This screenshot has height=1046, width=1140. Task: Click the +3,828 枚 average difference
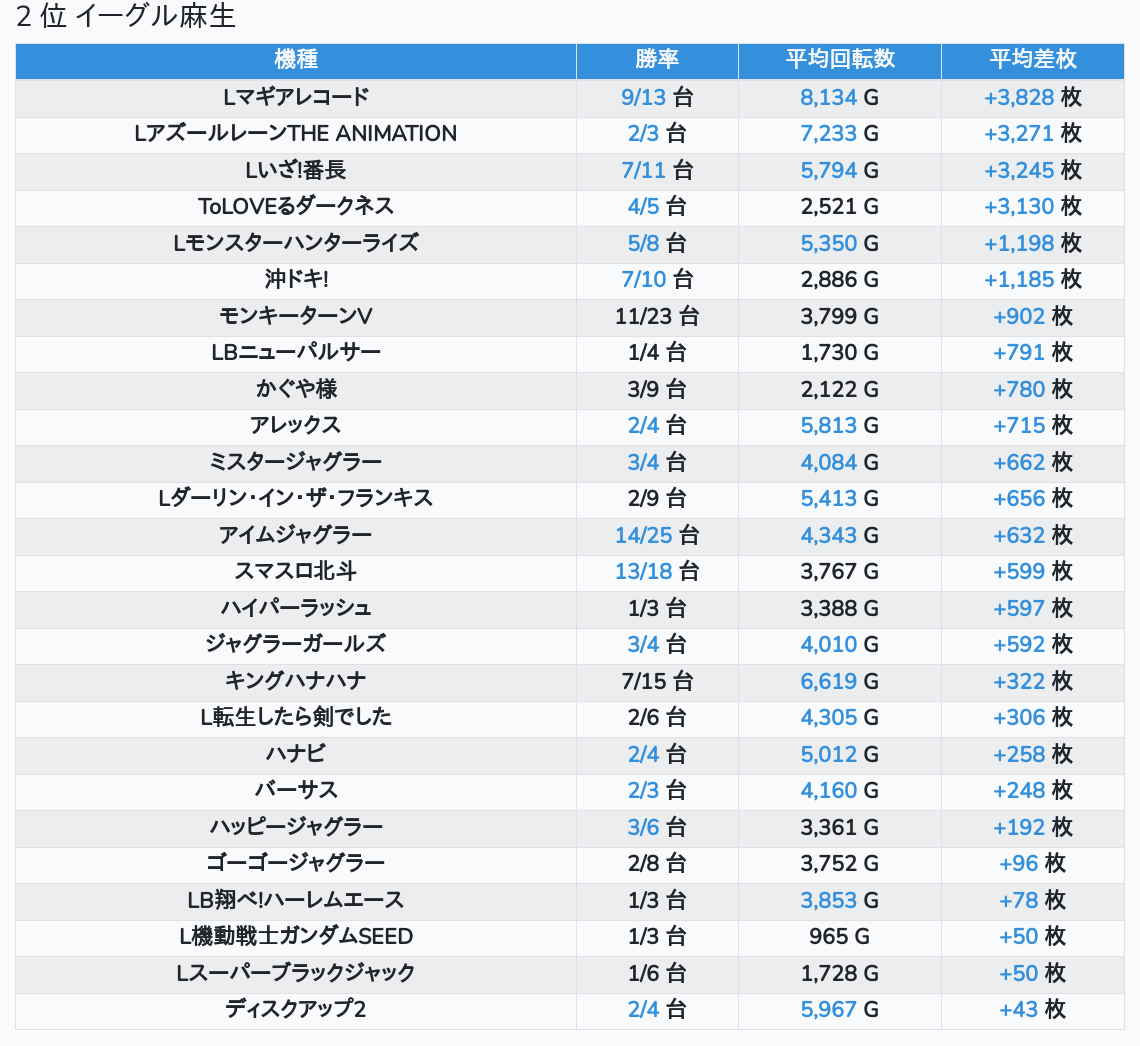(x=1032, y=97)
